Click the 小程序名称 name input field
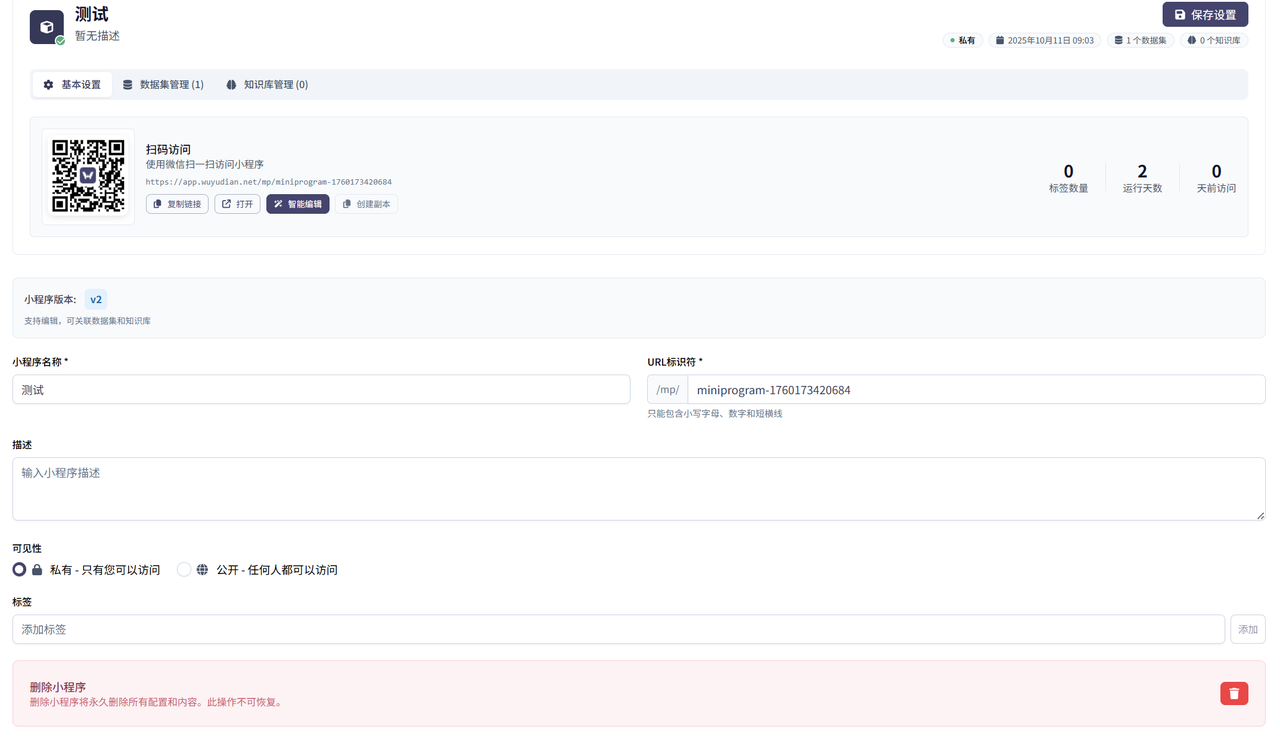This screenshot has height=742, width=1280. point(321,390)
